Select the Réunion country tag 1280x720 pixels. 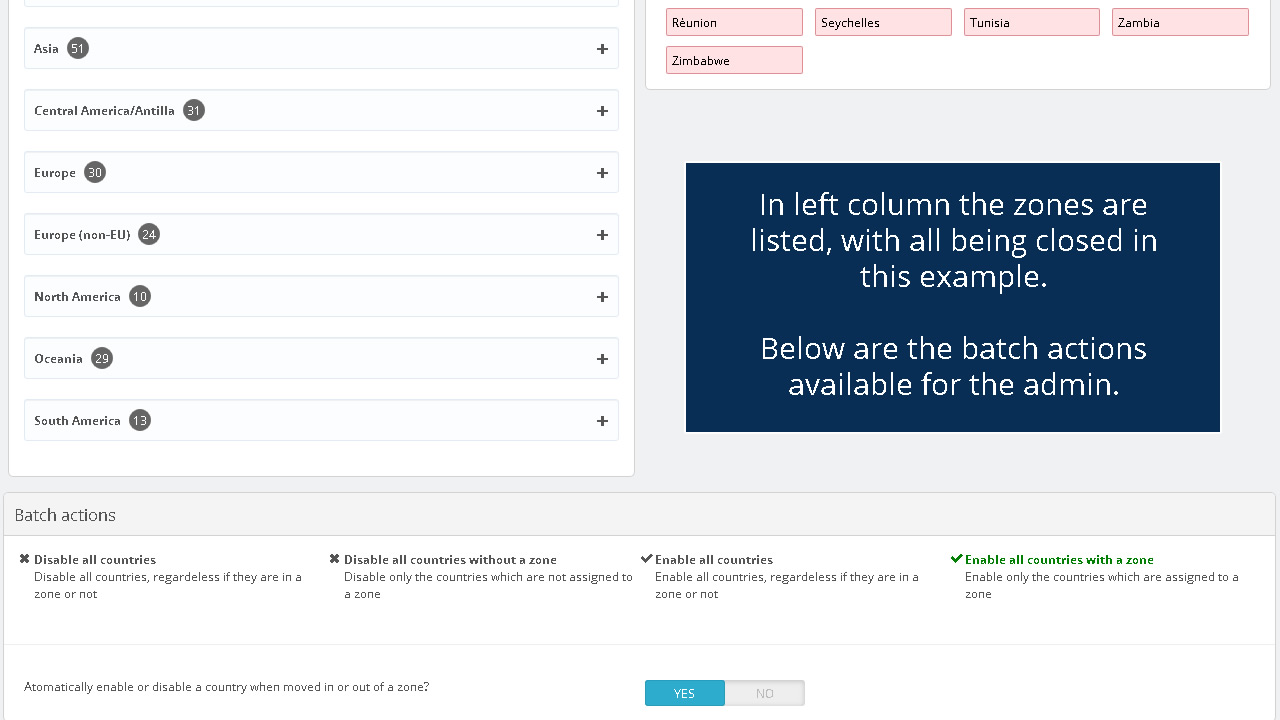[x=734, y=22]
